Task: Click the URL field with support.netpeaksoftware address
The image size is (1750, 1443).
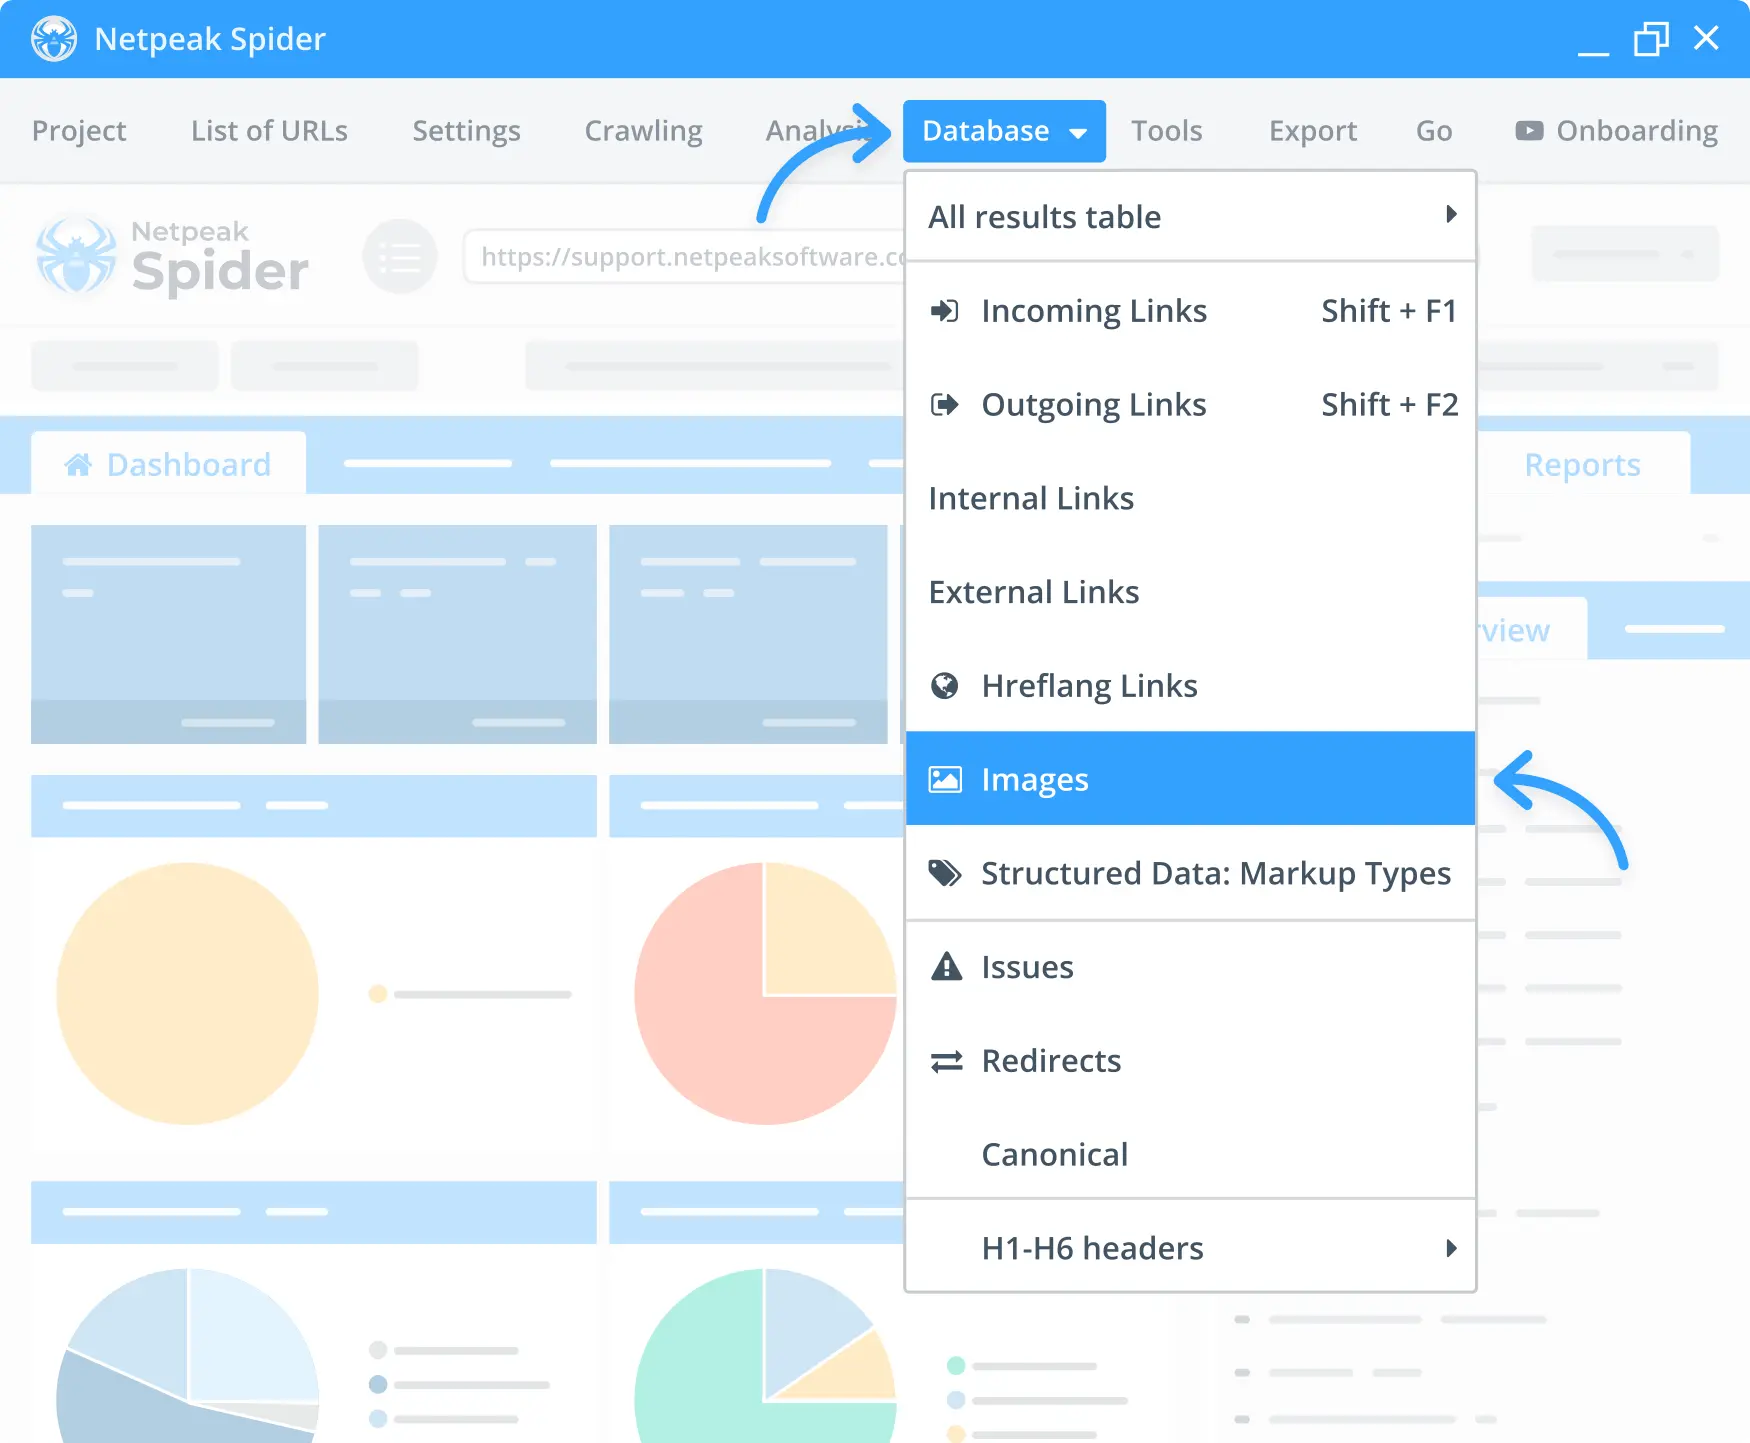Action: [686, 257]
